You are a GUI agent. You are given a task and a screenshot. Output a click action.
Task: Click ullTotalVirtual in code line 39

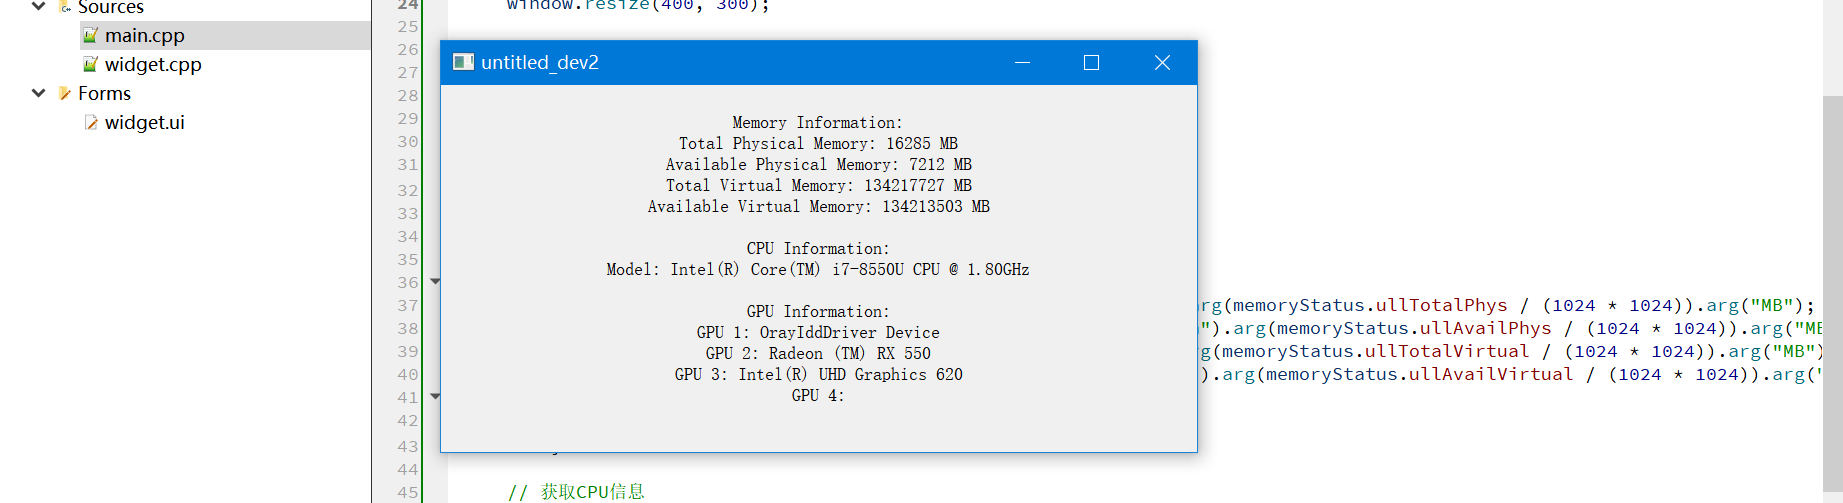[1447, 351]
